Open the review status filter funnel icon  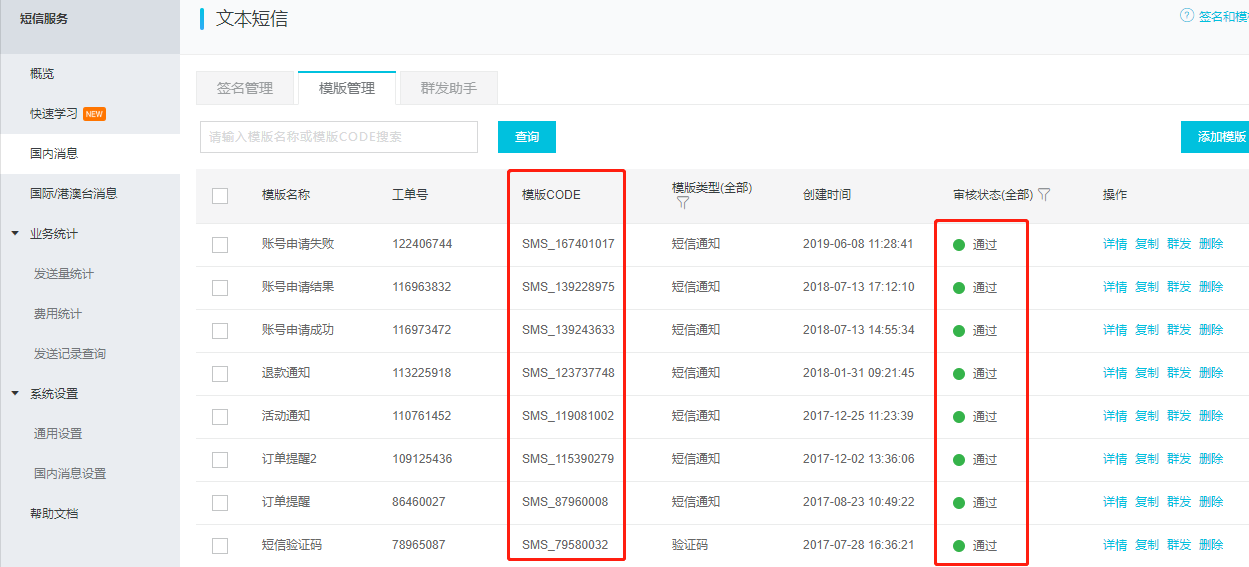(x=1044, y=195)
